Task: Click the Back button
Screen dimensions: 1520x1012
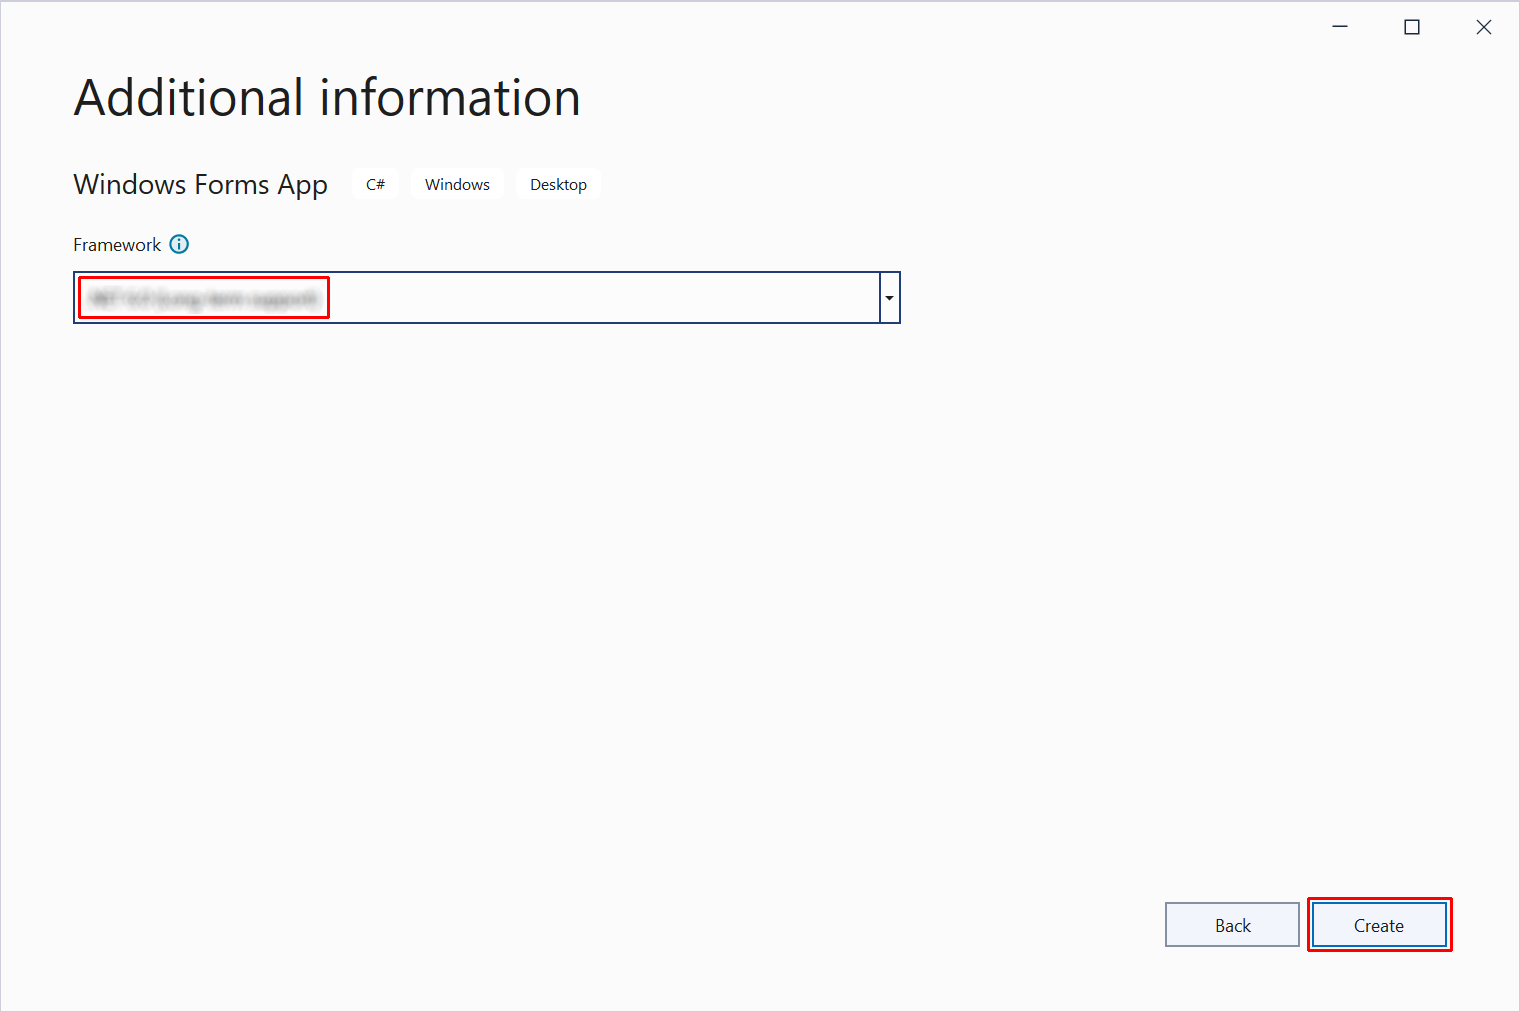Action: pos(1232,925)
